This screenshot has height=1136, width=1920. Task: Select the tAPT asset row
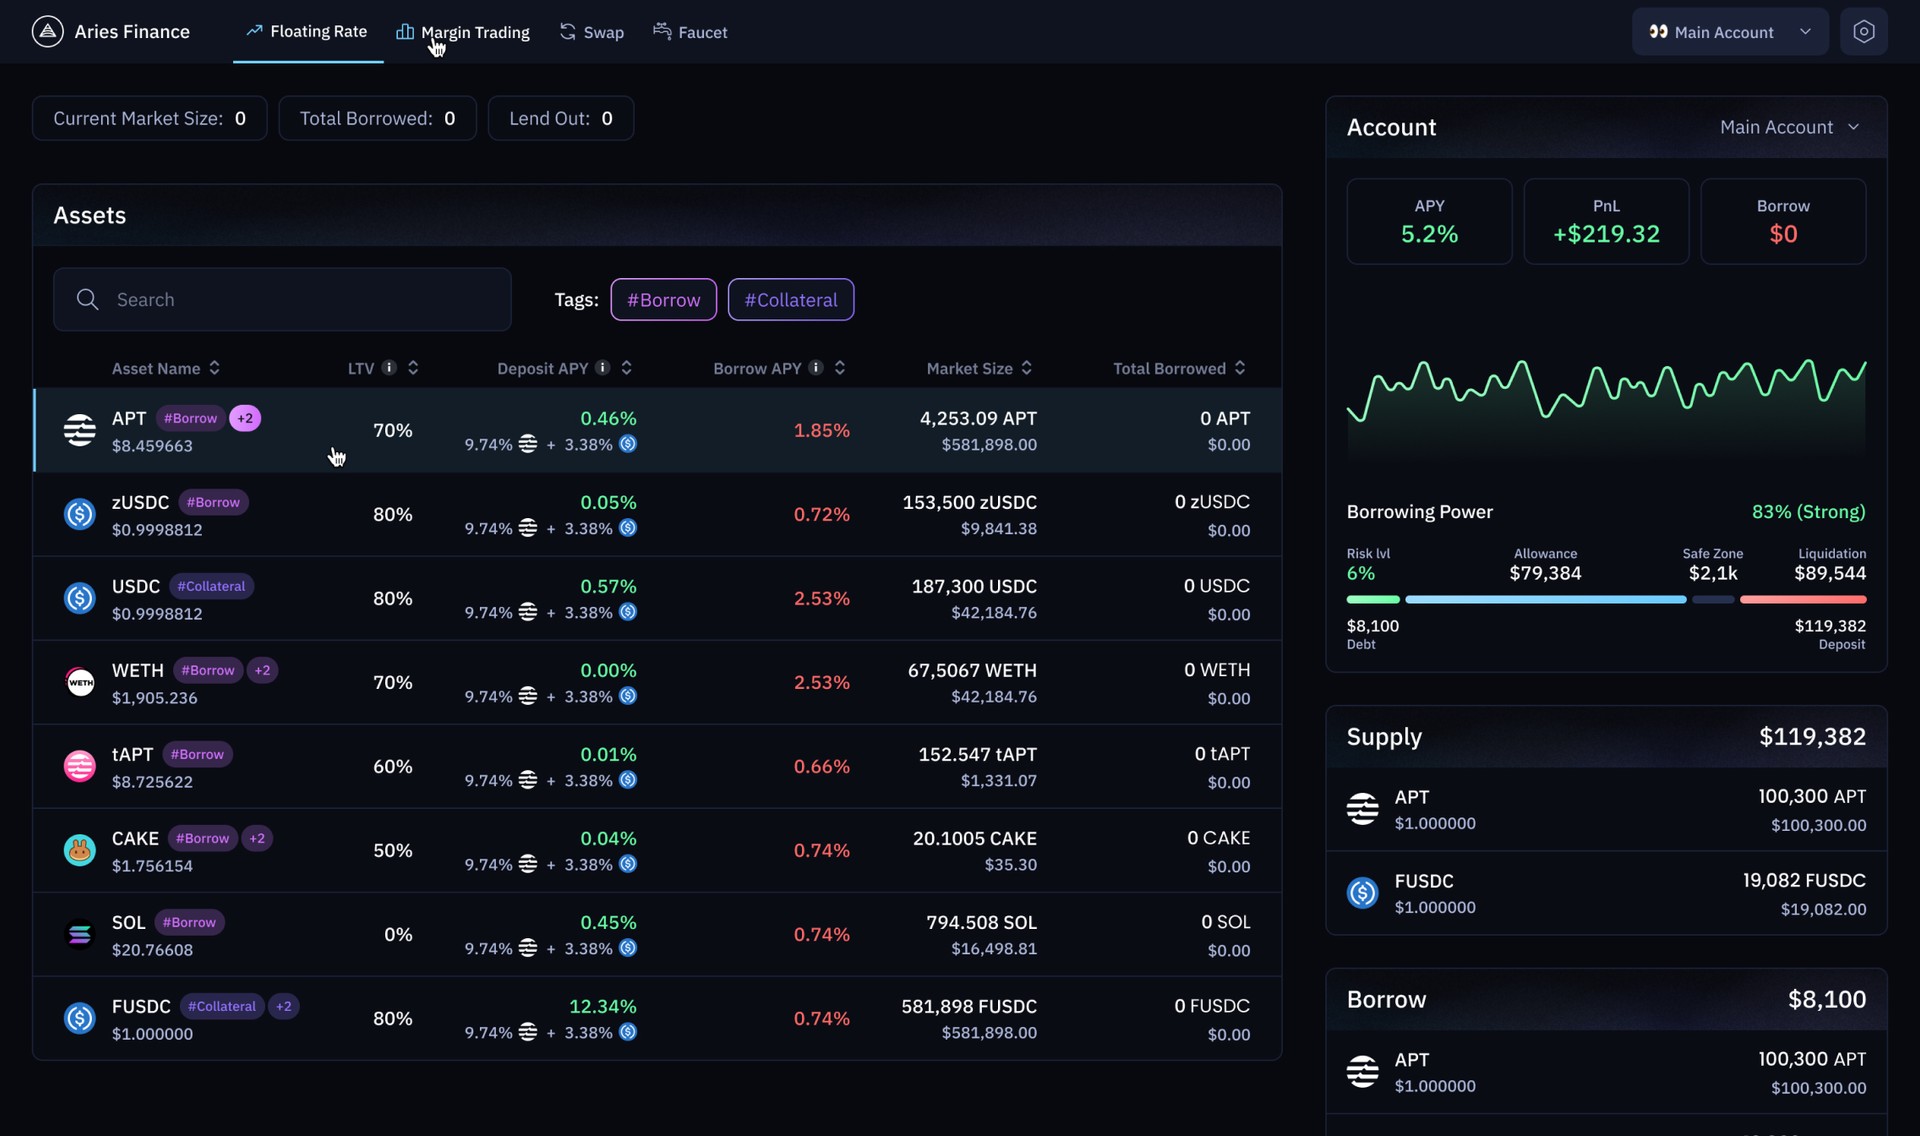[x=657, y=766]
